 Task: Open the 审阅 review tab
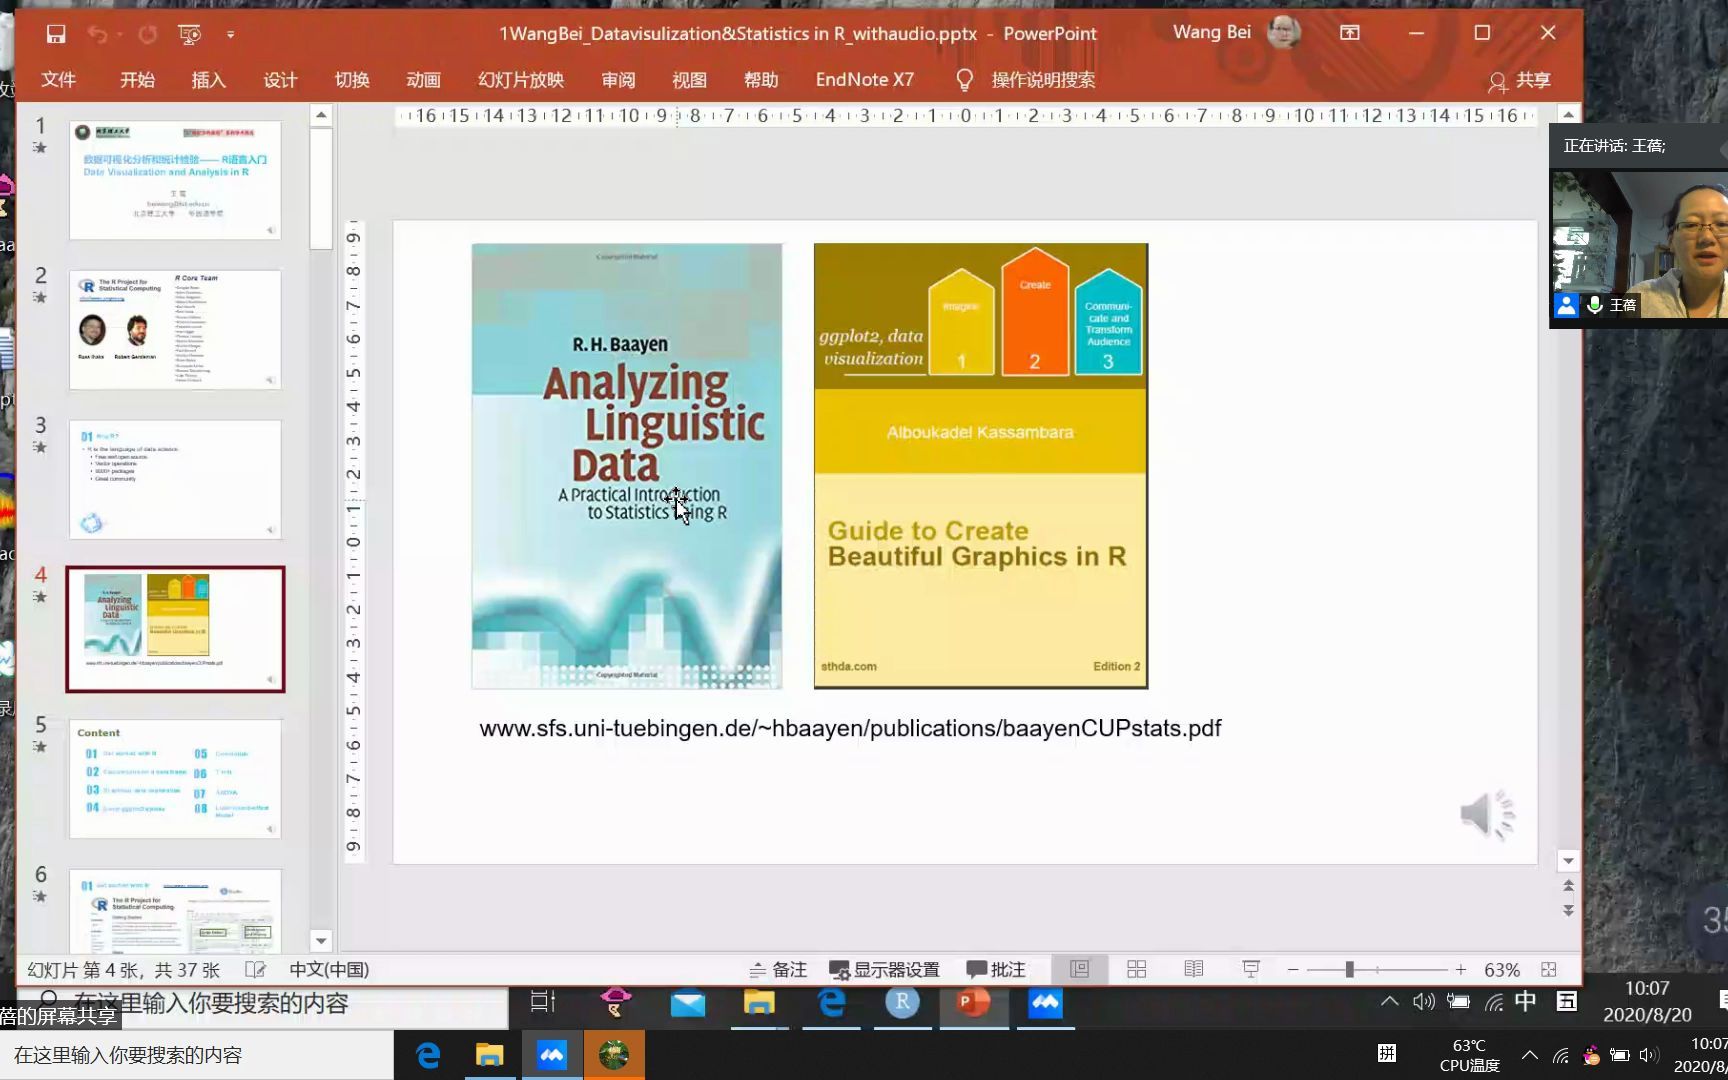(618, 80)
